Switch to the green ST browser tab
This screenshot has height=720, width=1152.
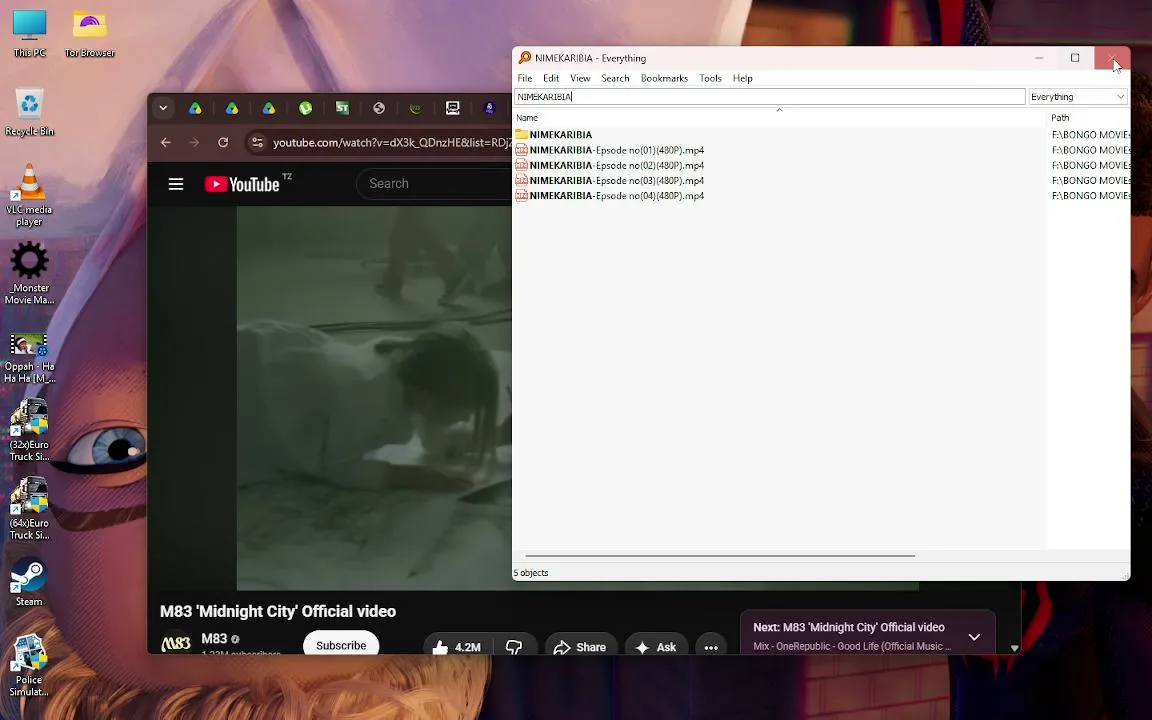coord(342,108)
